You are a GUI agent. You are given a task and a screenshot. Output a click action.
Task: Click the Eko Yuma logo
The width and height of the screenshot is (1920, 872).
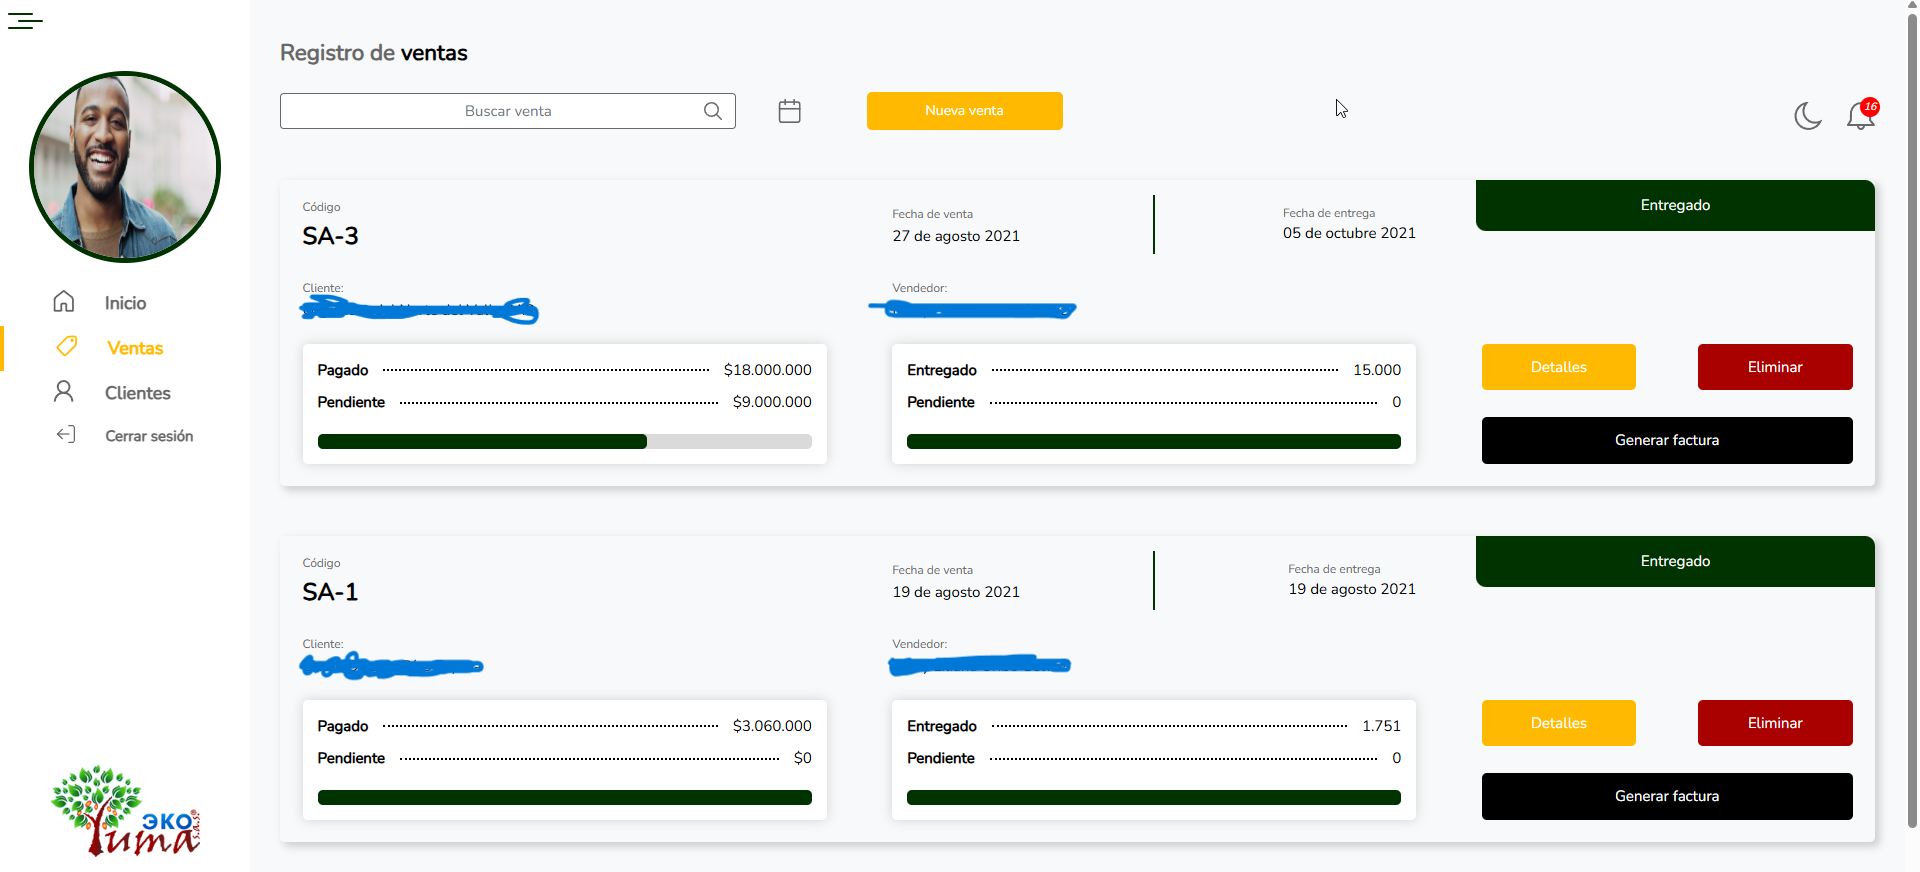[x=126, y=811]
